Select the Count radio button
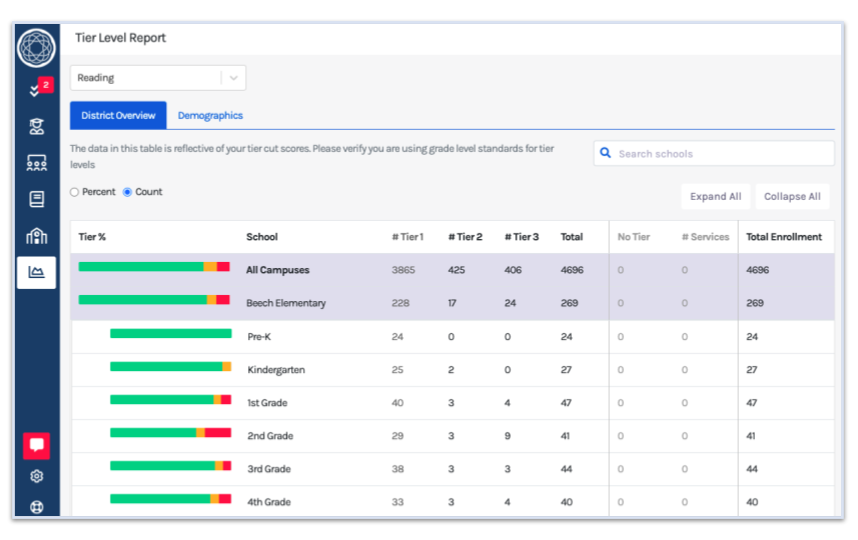The image size is (858, 540). click(x=127, y=192)
